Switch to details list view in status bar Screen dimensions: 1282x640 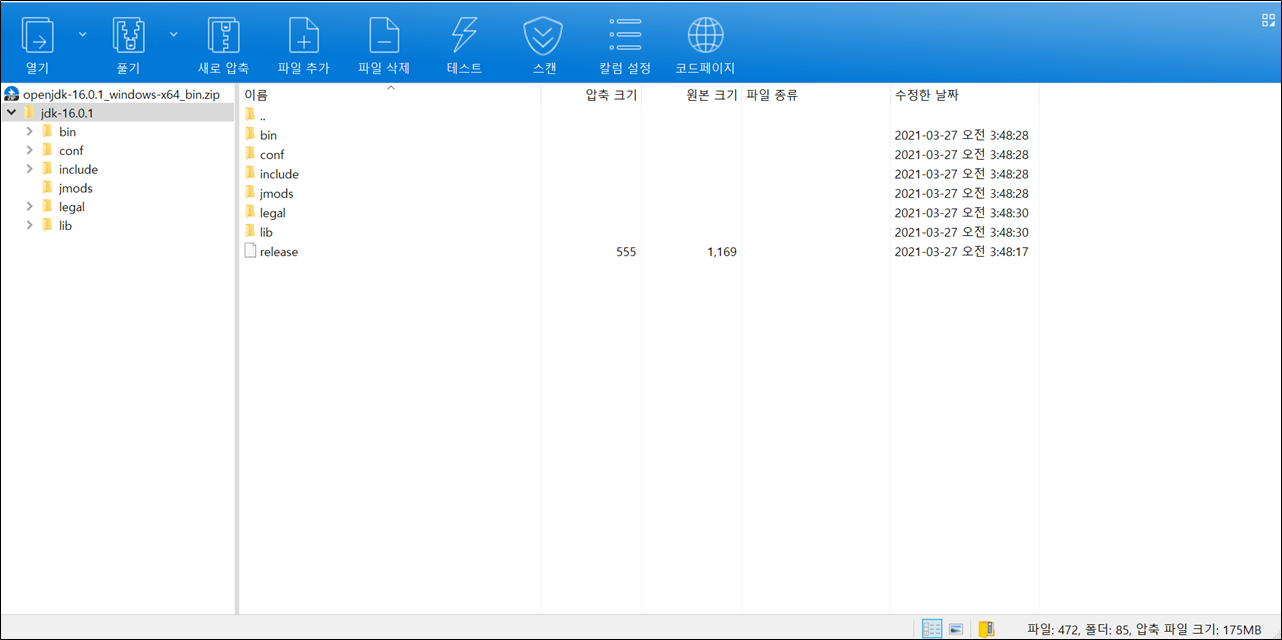click(932, 629)
